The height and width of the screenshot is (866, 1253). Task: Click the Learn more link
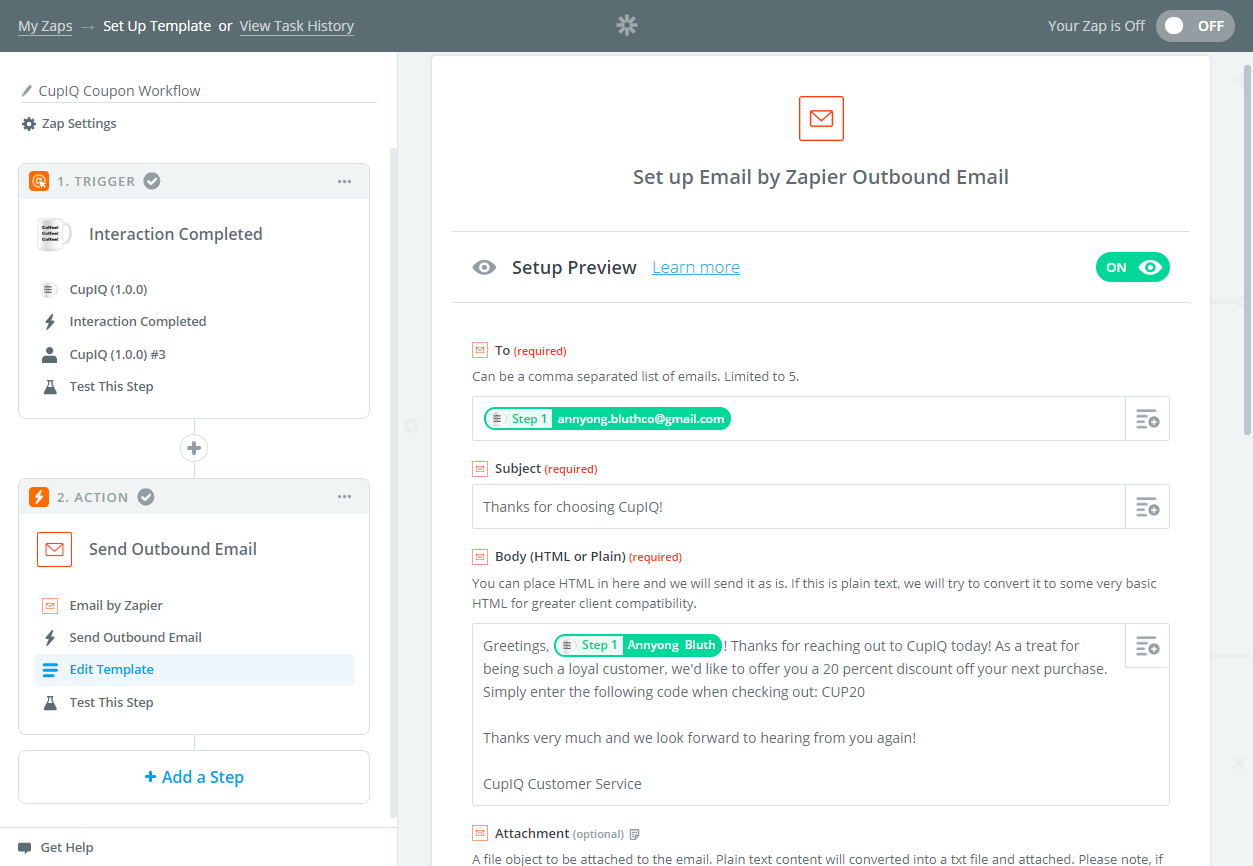696,267
